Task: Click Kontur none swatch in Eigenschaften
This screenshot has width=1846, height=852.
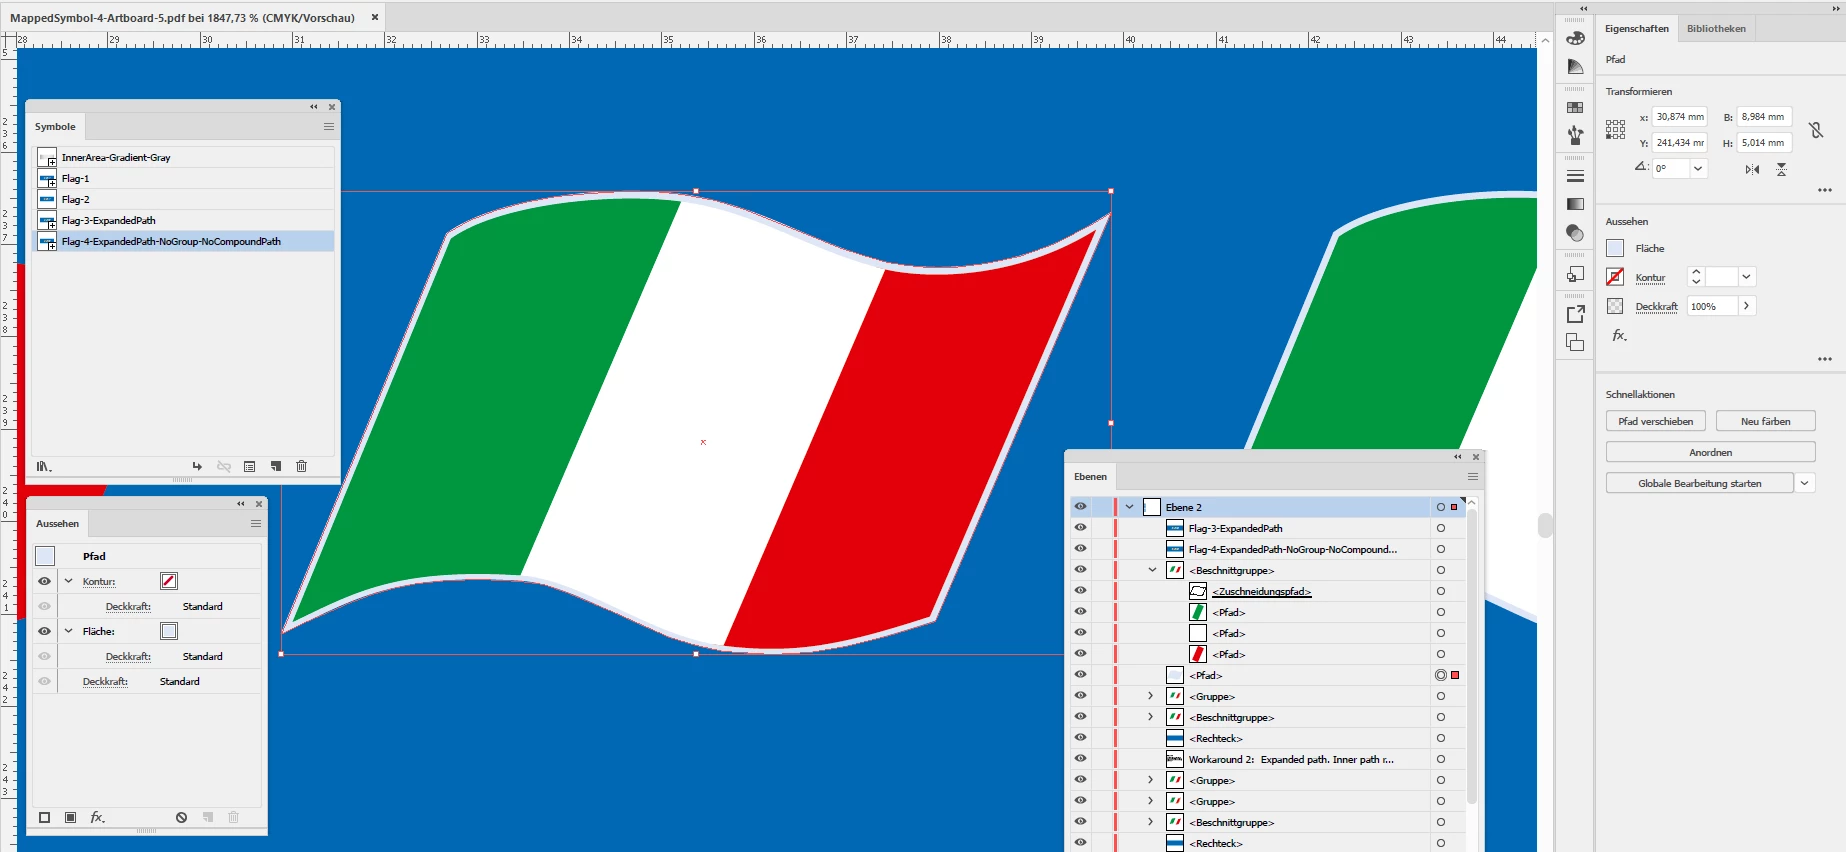Action: (1615, 277)
